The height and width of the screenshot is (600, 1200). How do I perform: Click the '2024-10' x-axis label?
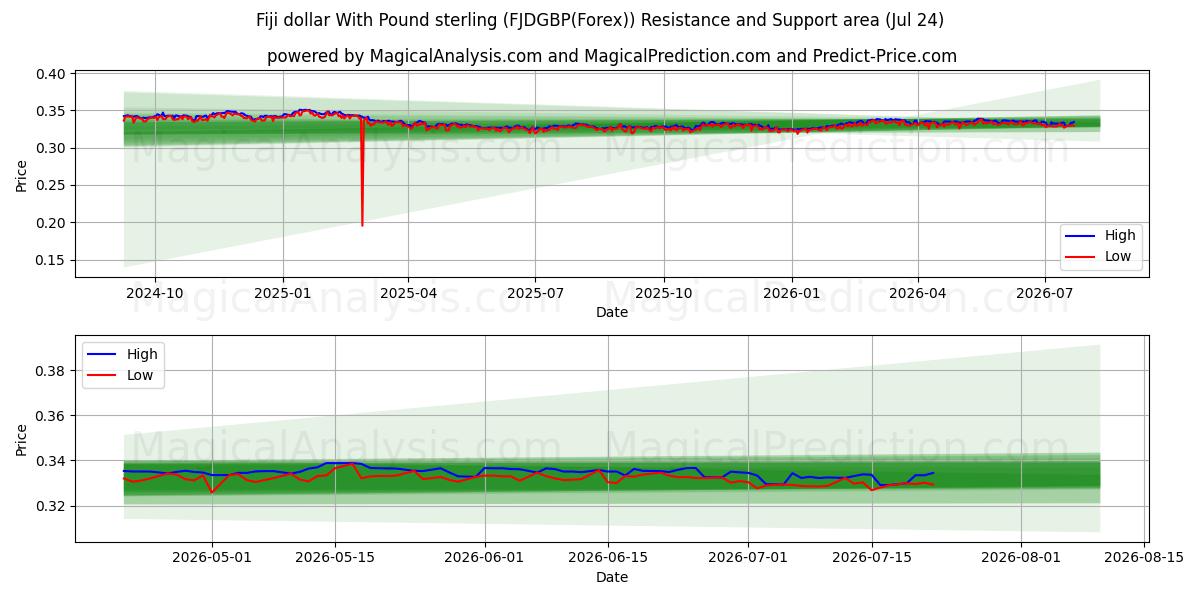click(x=154, y=294)
